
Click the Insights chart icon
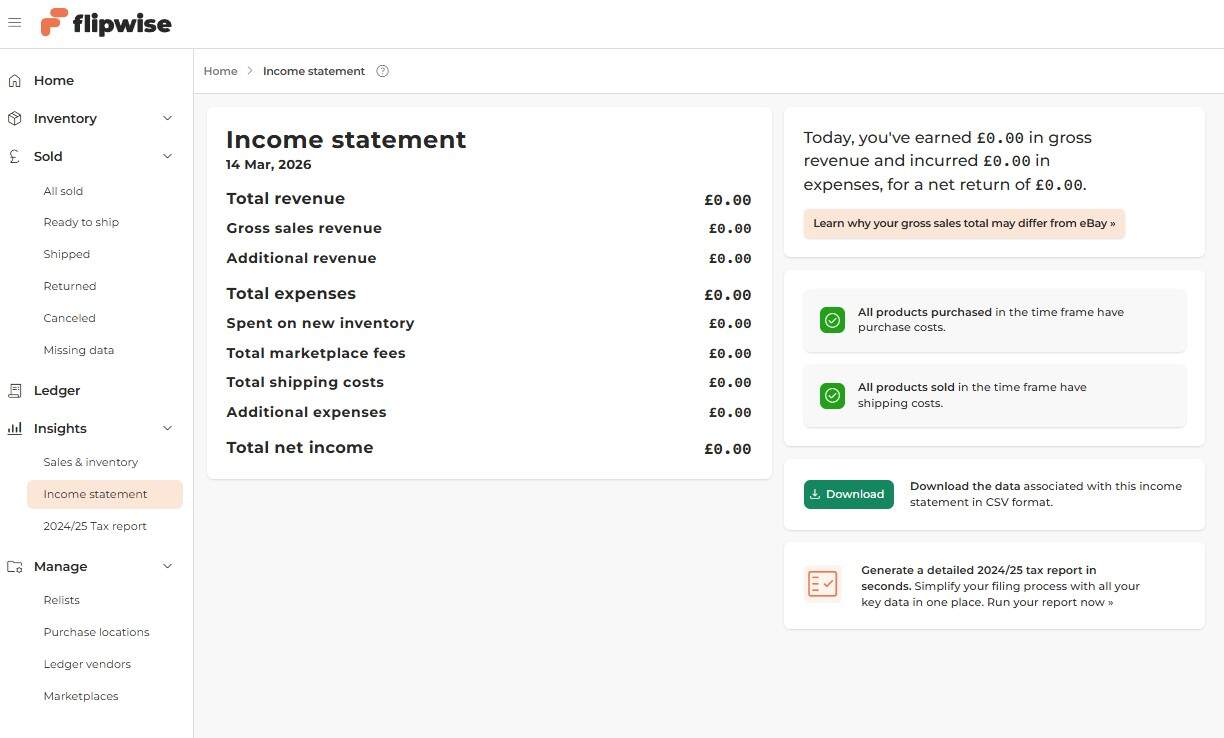click(14, 428)
